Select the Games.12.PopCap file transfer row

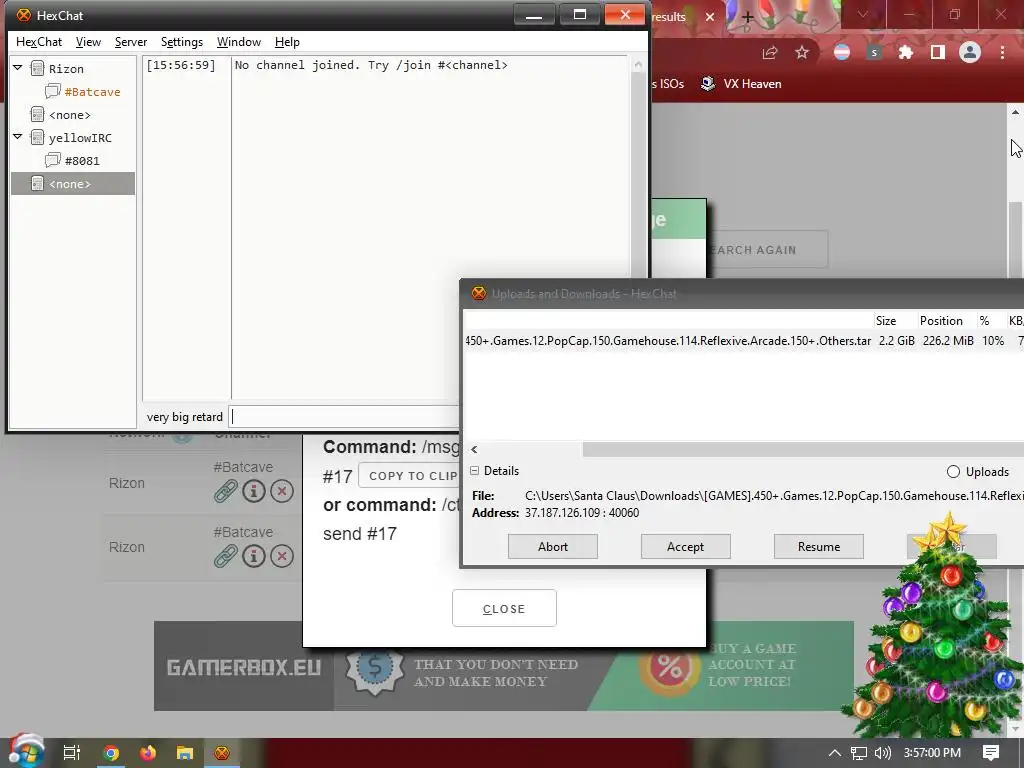point(743,341)
